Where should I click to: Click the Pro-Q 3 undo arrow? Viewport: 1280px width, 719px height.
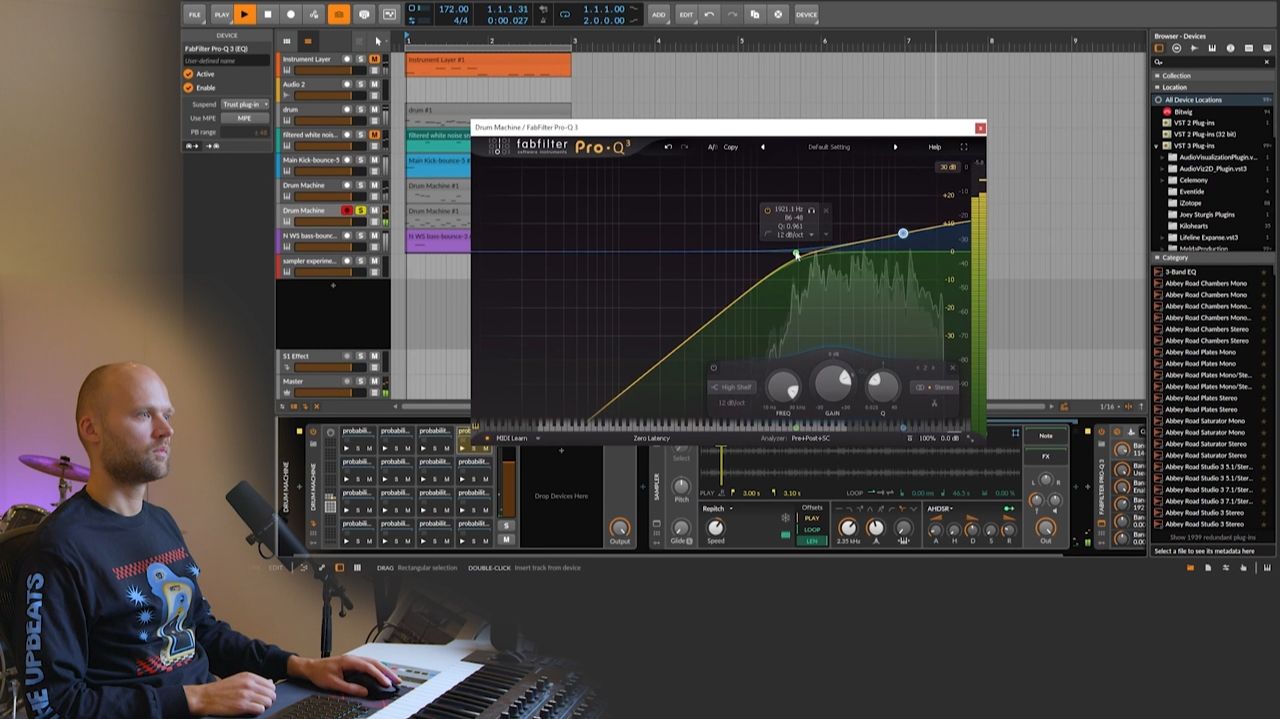pyautogui.click(x=668, y=147)
